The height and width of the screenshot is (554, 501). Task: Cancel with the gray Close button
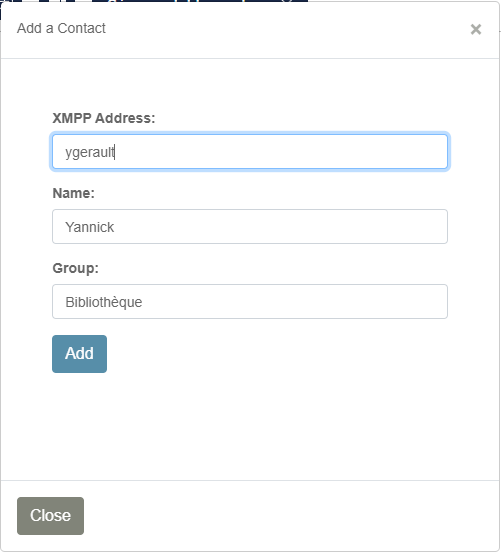(x=51, y=515)
